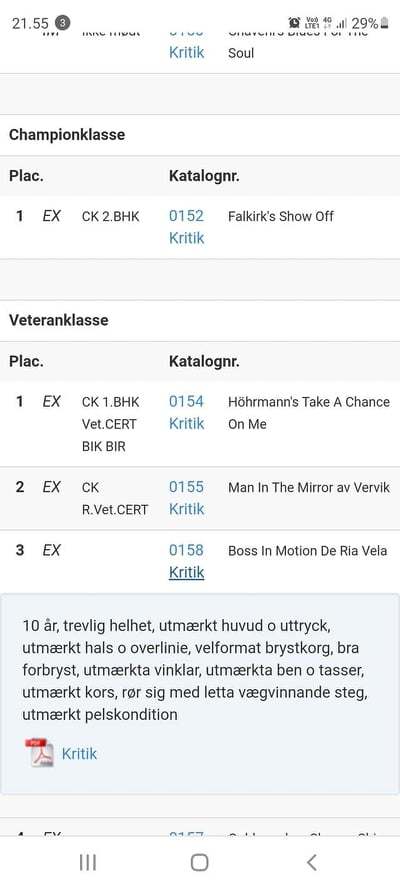This screenshot has height=889, width=400.
Task: Tap the alarm icon in status bar
Action: coord(294,23)
